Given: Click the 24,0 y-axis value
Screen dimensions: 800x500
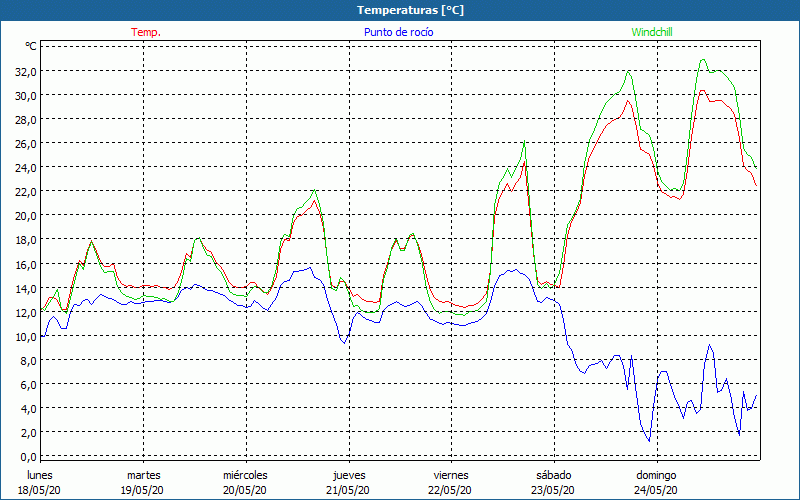Looking at the screenshot, I should pyautogui.click(x=26, y=167).
